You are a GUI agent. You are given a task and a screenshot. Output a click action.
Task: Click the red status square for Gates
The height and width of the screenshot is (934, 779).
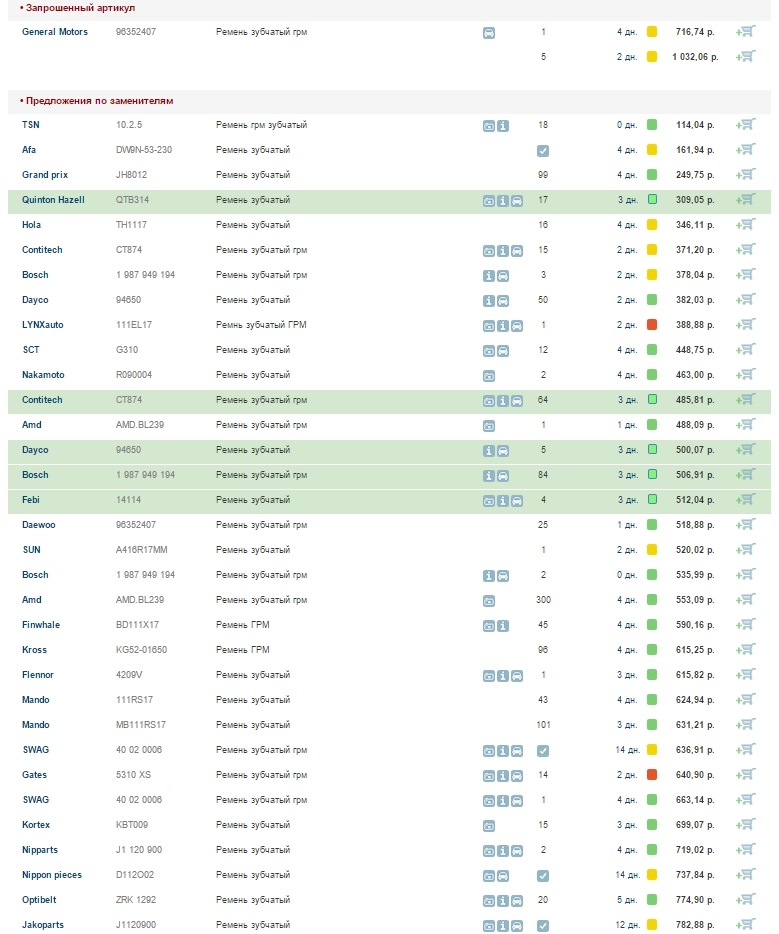(x=652, y=775)
